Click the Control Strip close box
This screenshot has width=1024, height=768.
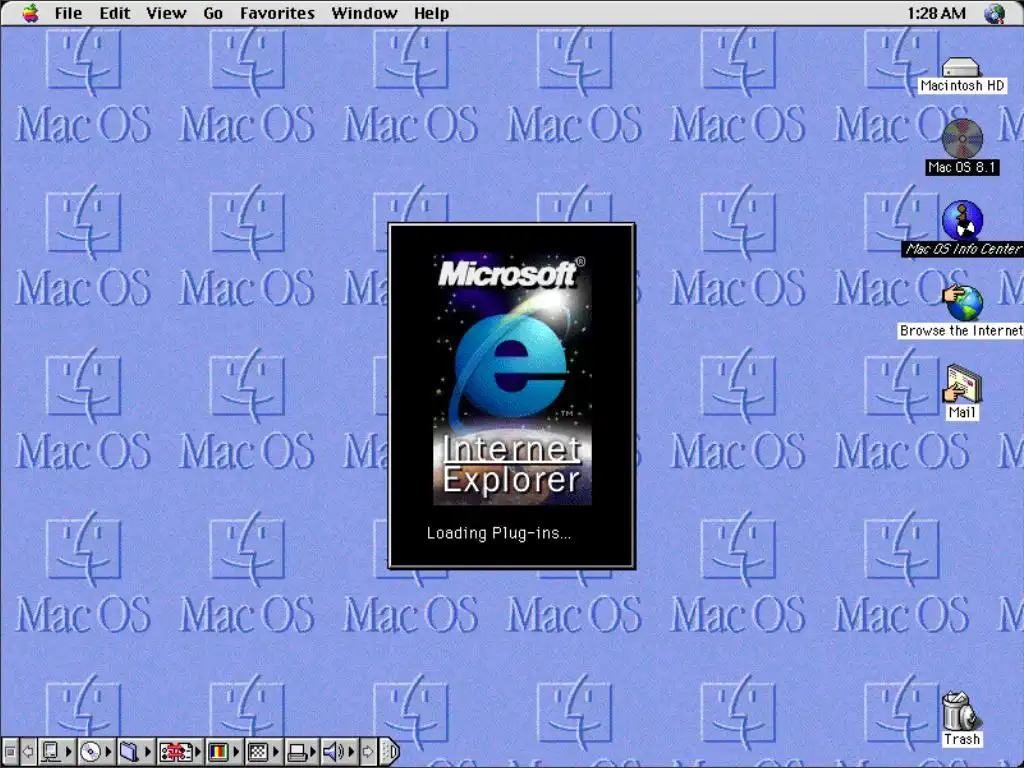[9, 752]
